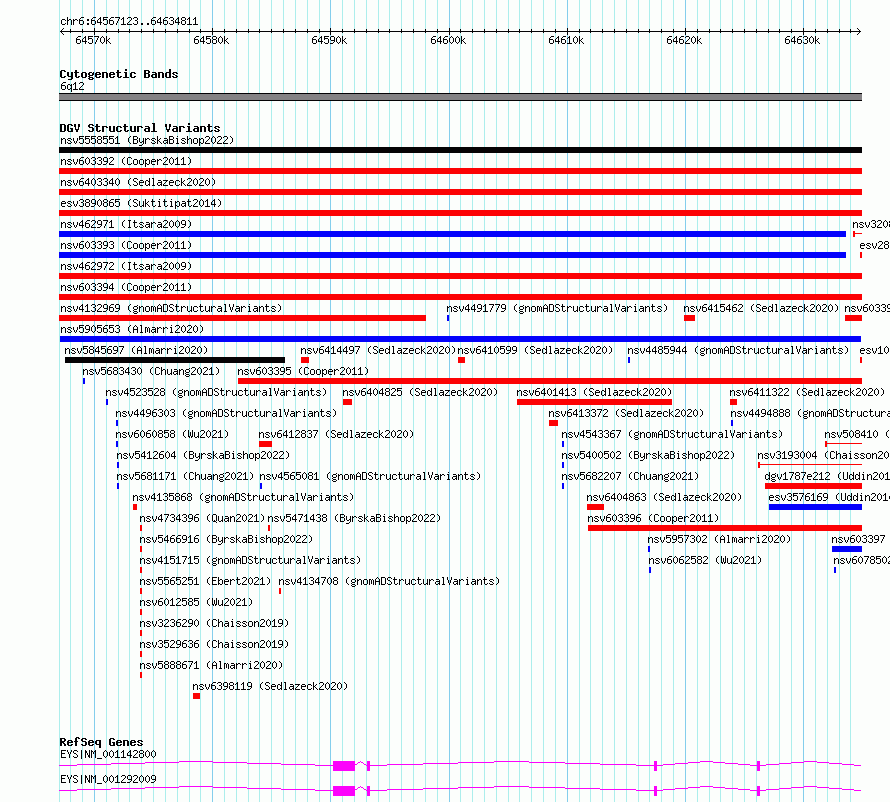Viewport: 890px width, 802px height.
Task: Click nsv6404863 (Sedlazeck2020) label
Action: click(664, 497)
